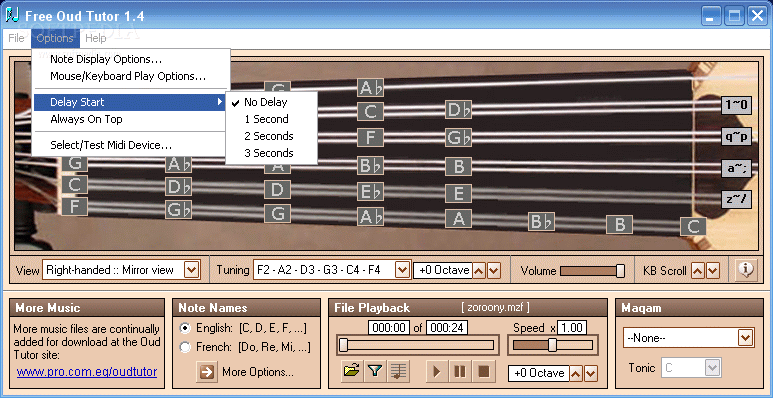Click the [ zoroony.mzf ] file name
This screenshot has height=398, width=773.
[x=495, y=308]
